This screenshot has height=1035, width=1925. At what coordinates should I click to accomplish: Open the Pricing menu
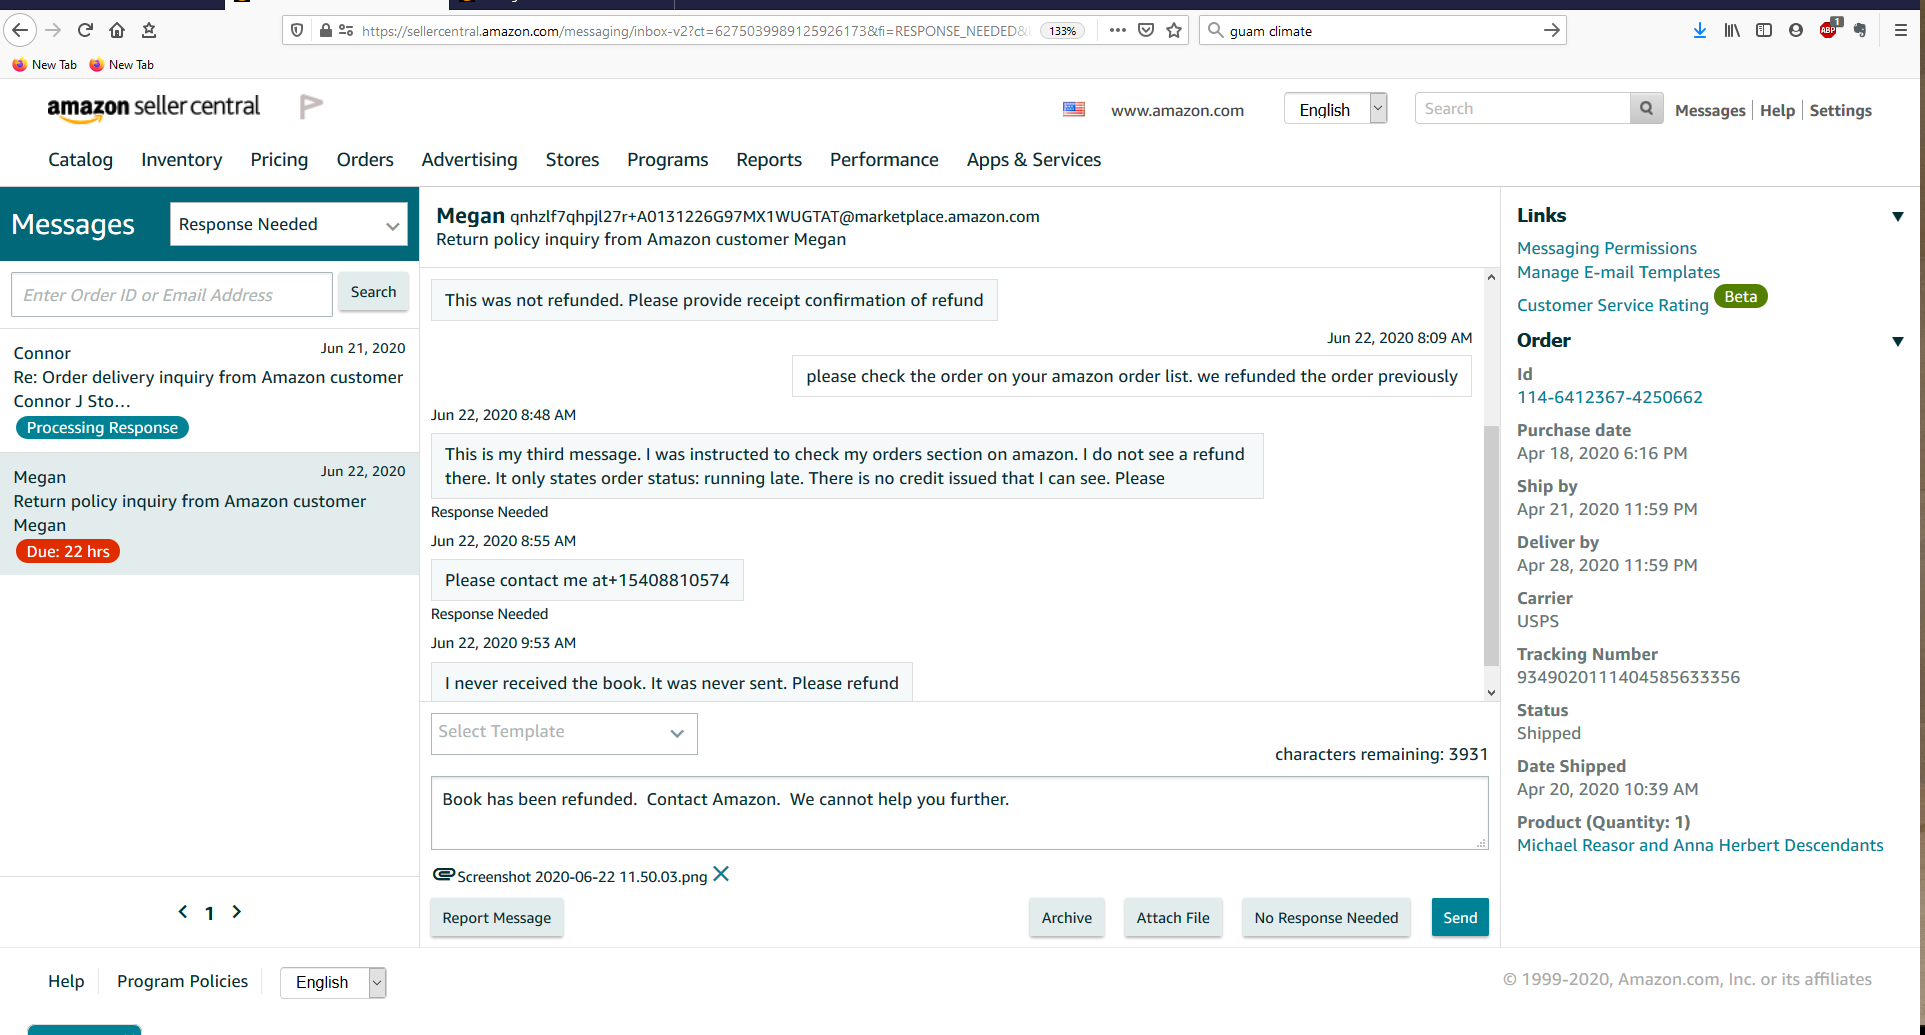click(279, 160)
